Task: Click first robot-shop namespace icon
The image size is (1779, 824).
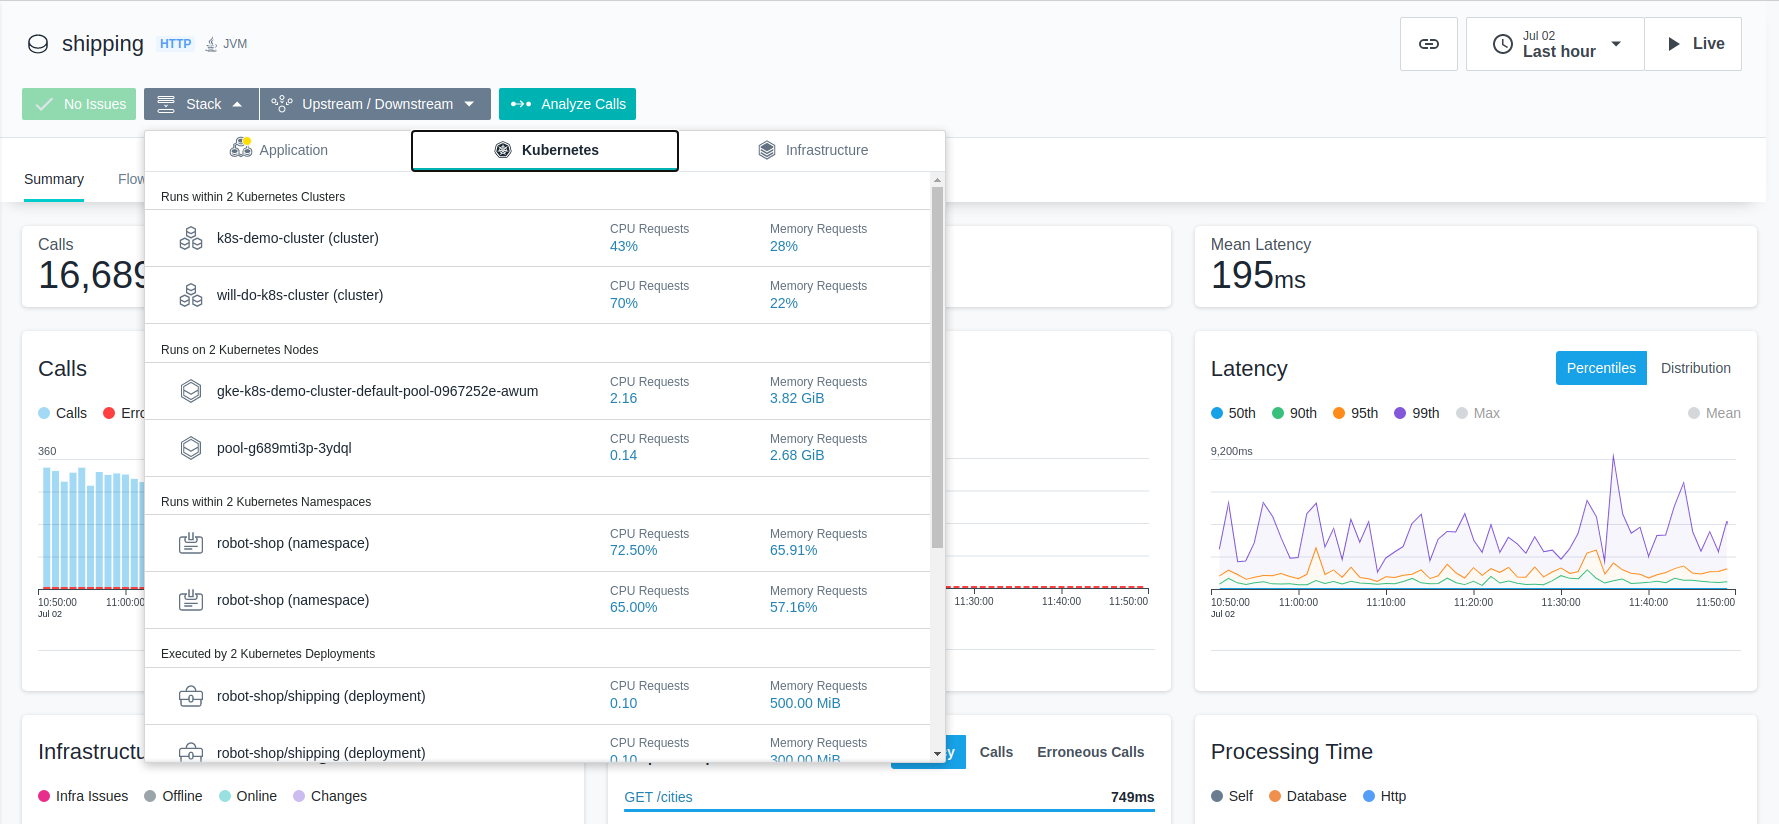Action: tap(191, 543)
